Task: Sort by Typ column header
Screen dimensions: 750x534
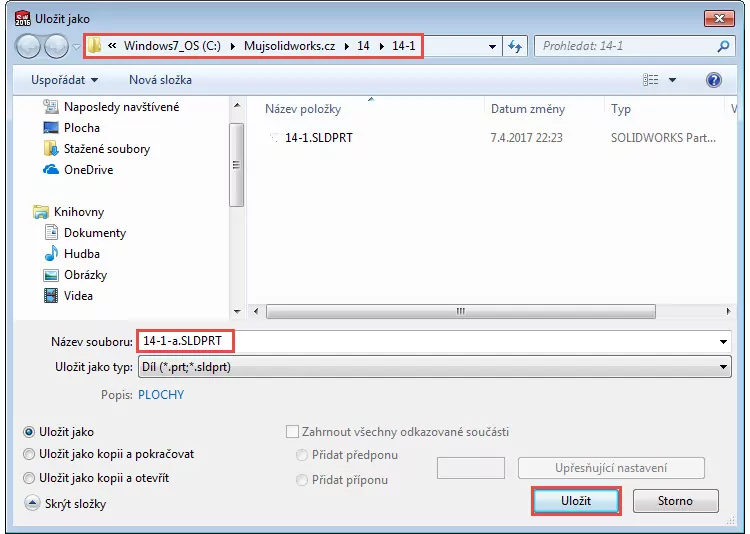Action: click(621, 109)
